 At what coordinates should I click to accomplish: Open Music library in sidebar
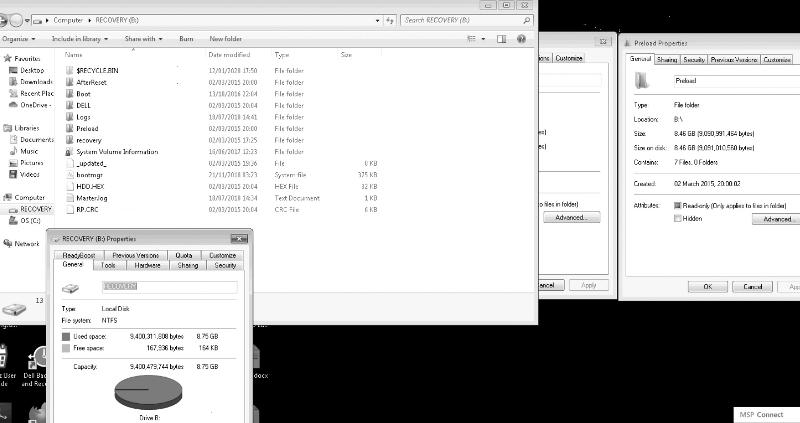pos(23,151)
